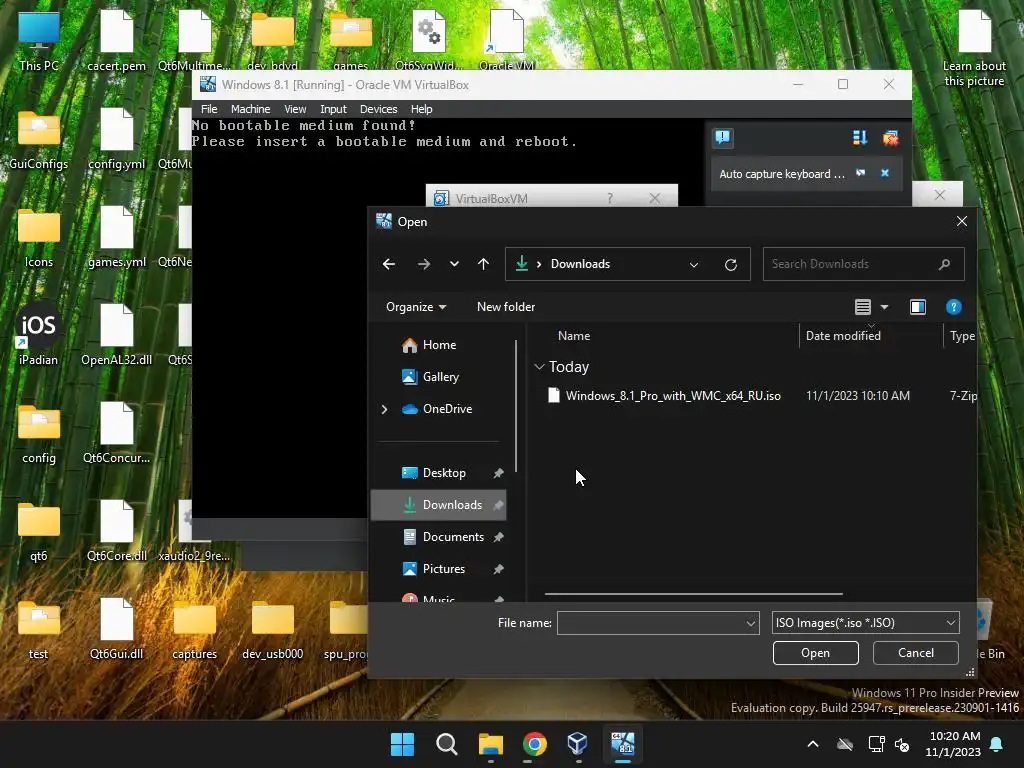1024x768 pixels.
Task: Click pin icon next to Pictures
Action: 498,569
